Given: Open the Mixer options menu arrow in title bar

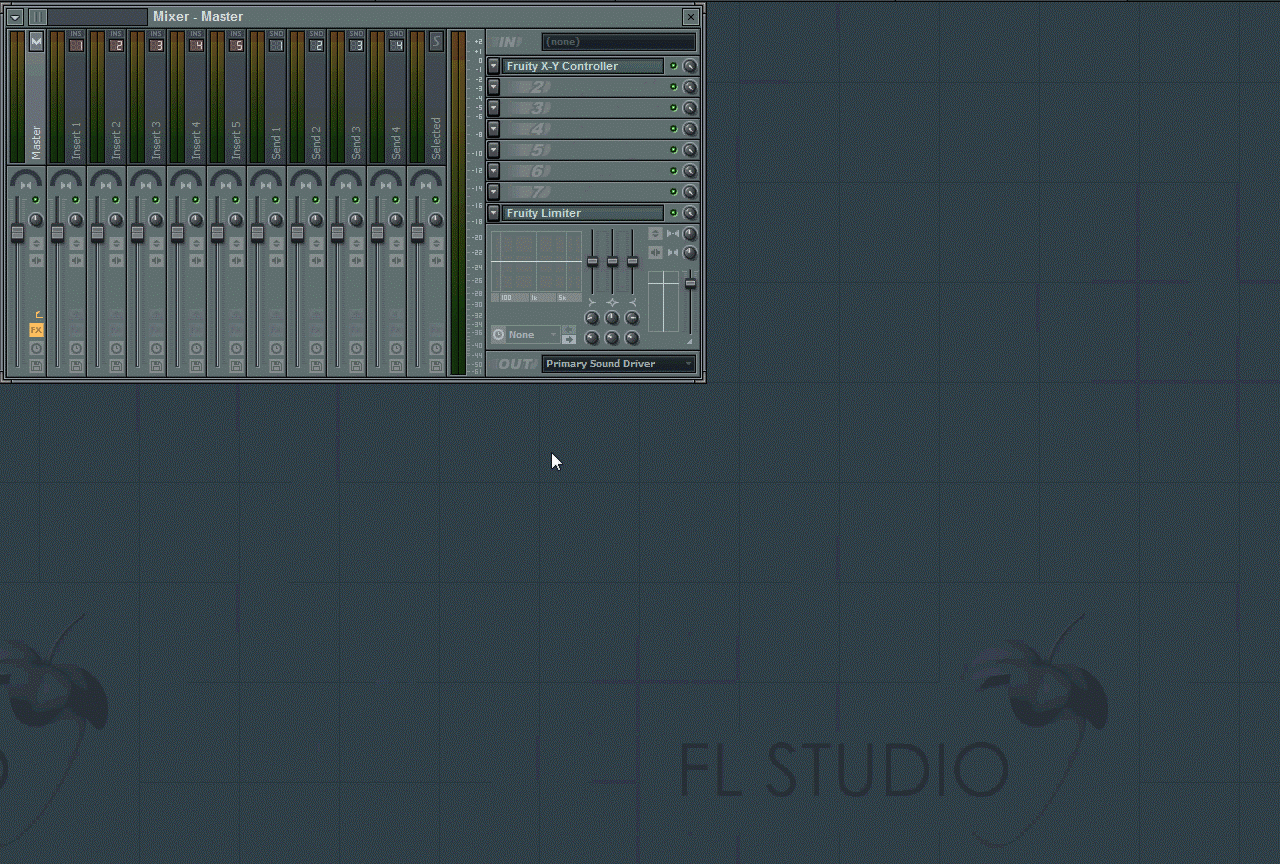Looking at the screenshot, I should [15, 17].
